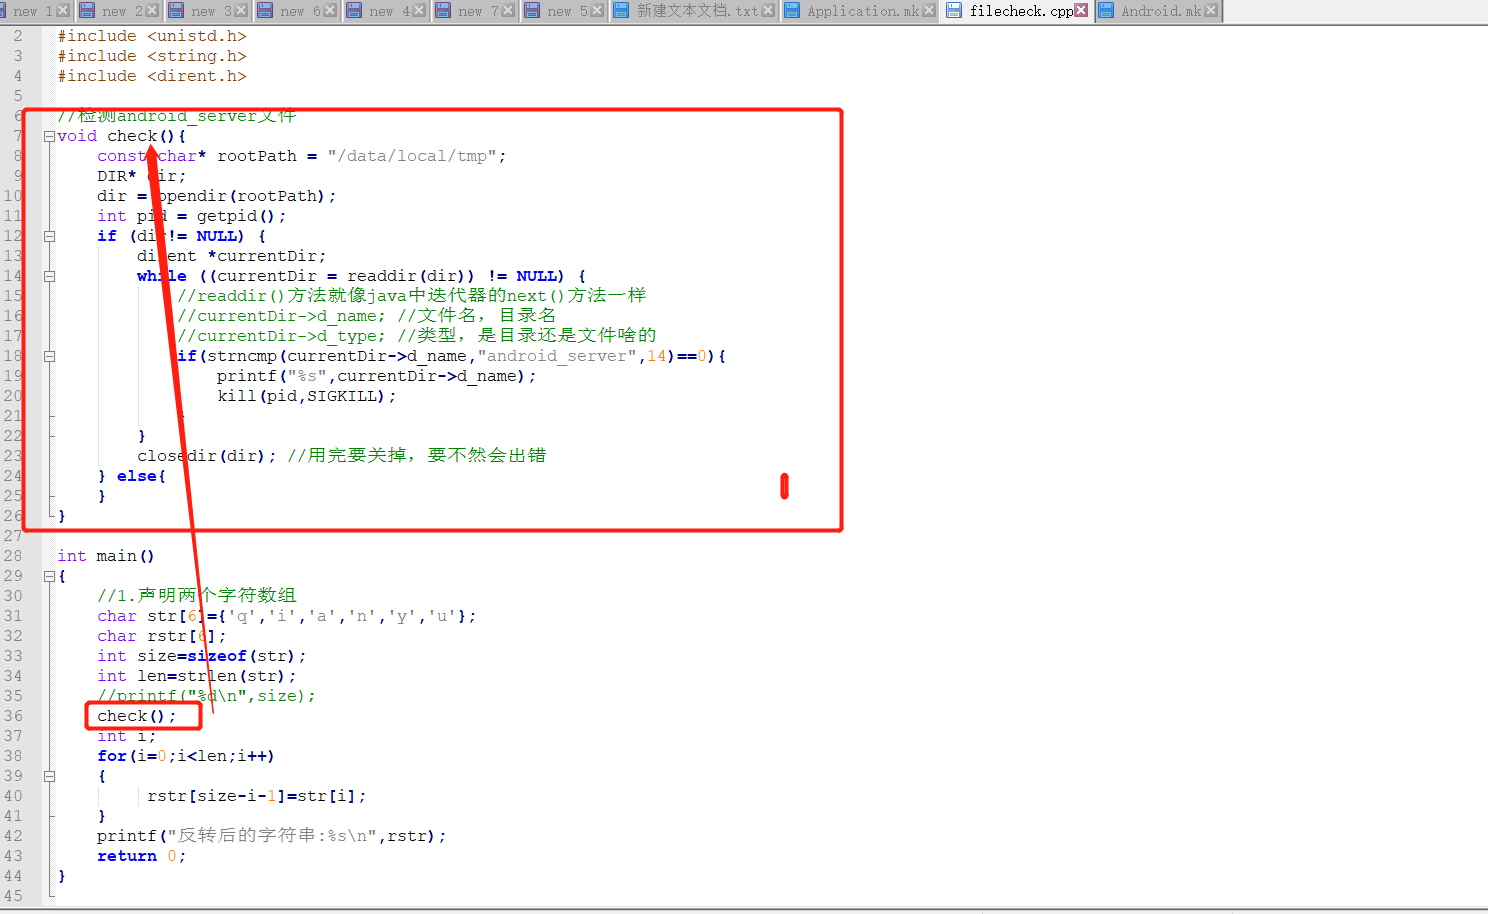The image size is (1488, 914).
Task: Close the 新建文本文档.txt tab
Action: (768, 11)
